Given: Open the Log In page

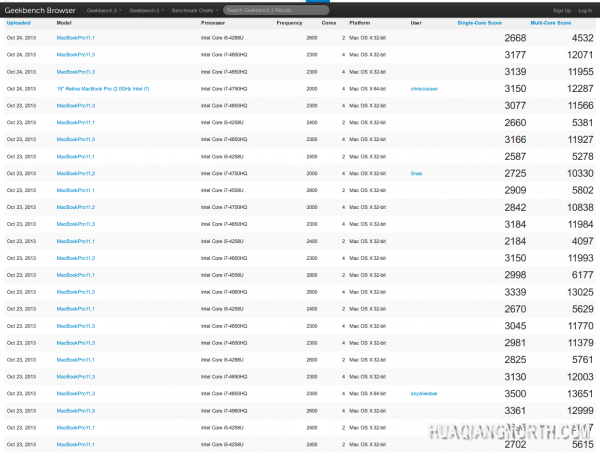Looking at the screenshot, I should [x=585, y=10].
